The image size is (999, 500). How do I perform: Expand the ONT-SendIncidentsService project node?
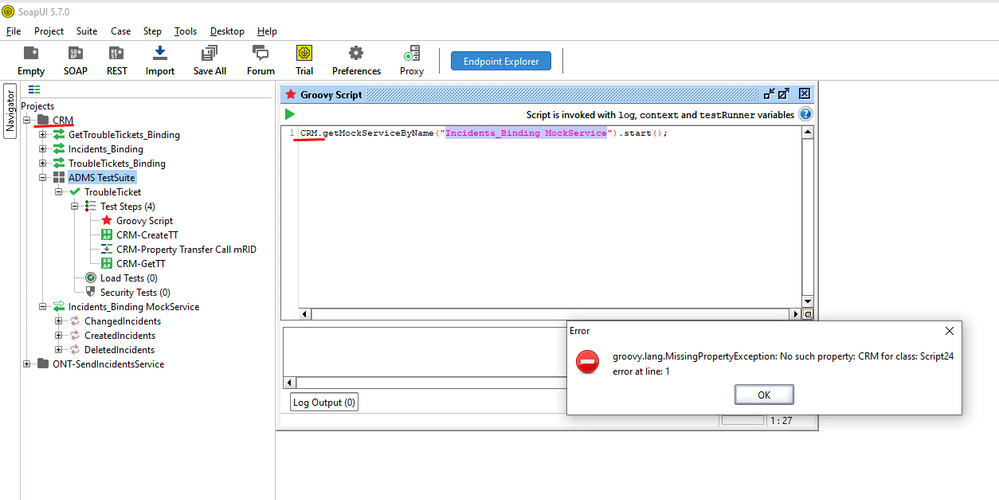tap(27, 364)
